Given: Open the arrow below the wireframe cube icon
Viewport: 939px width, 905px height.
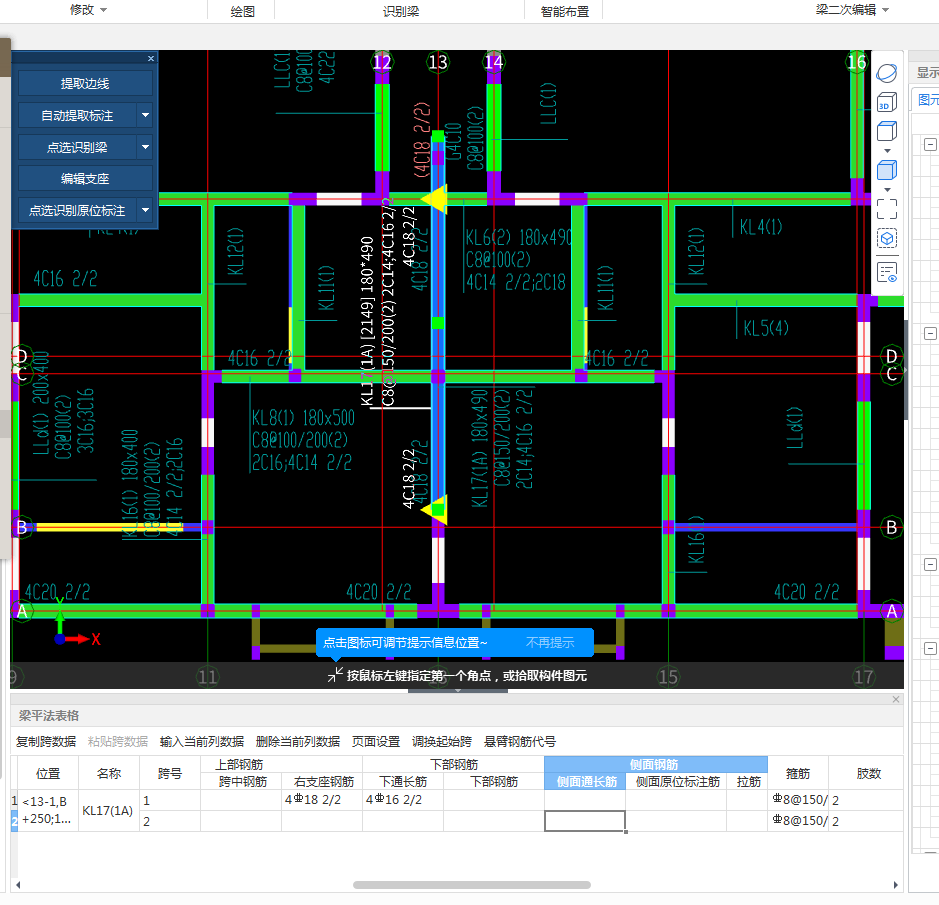Looking at the screenshot, I should [887, 151].
